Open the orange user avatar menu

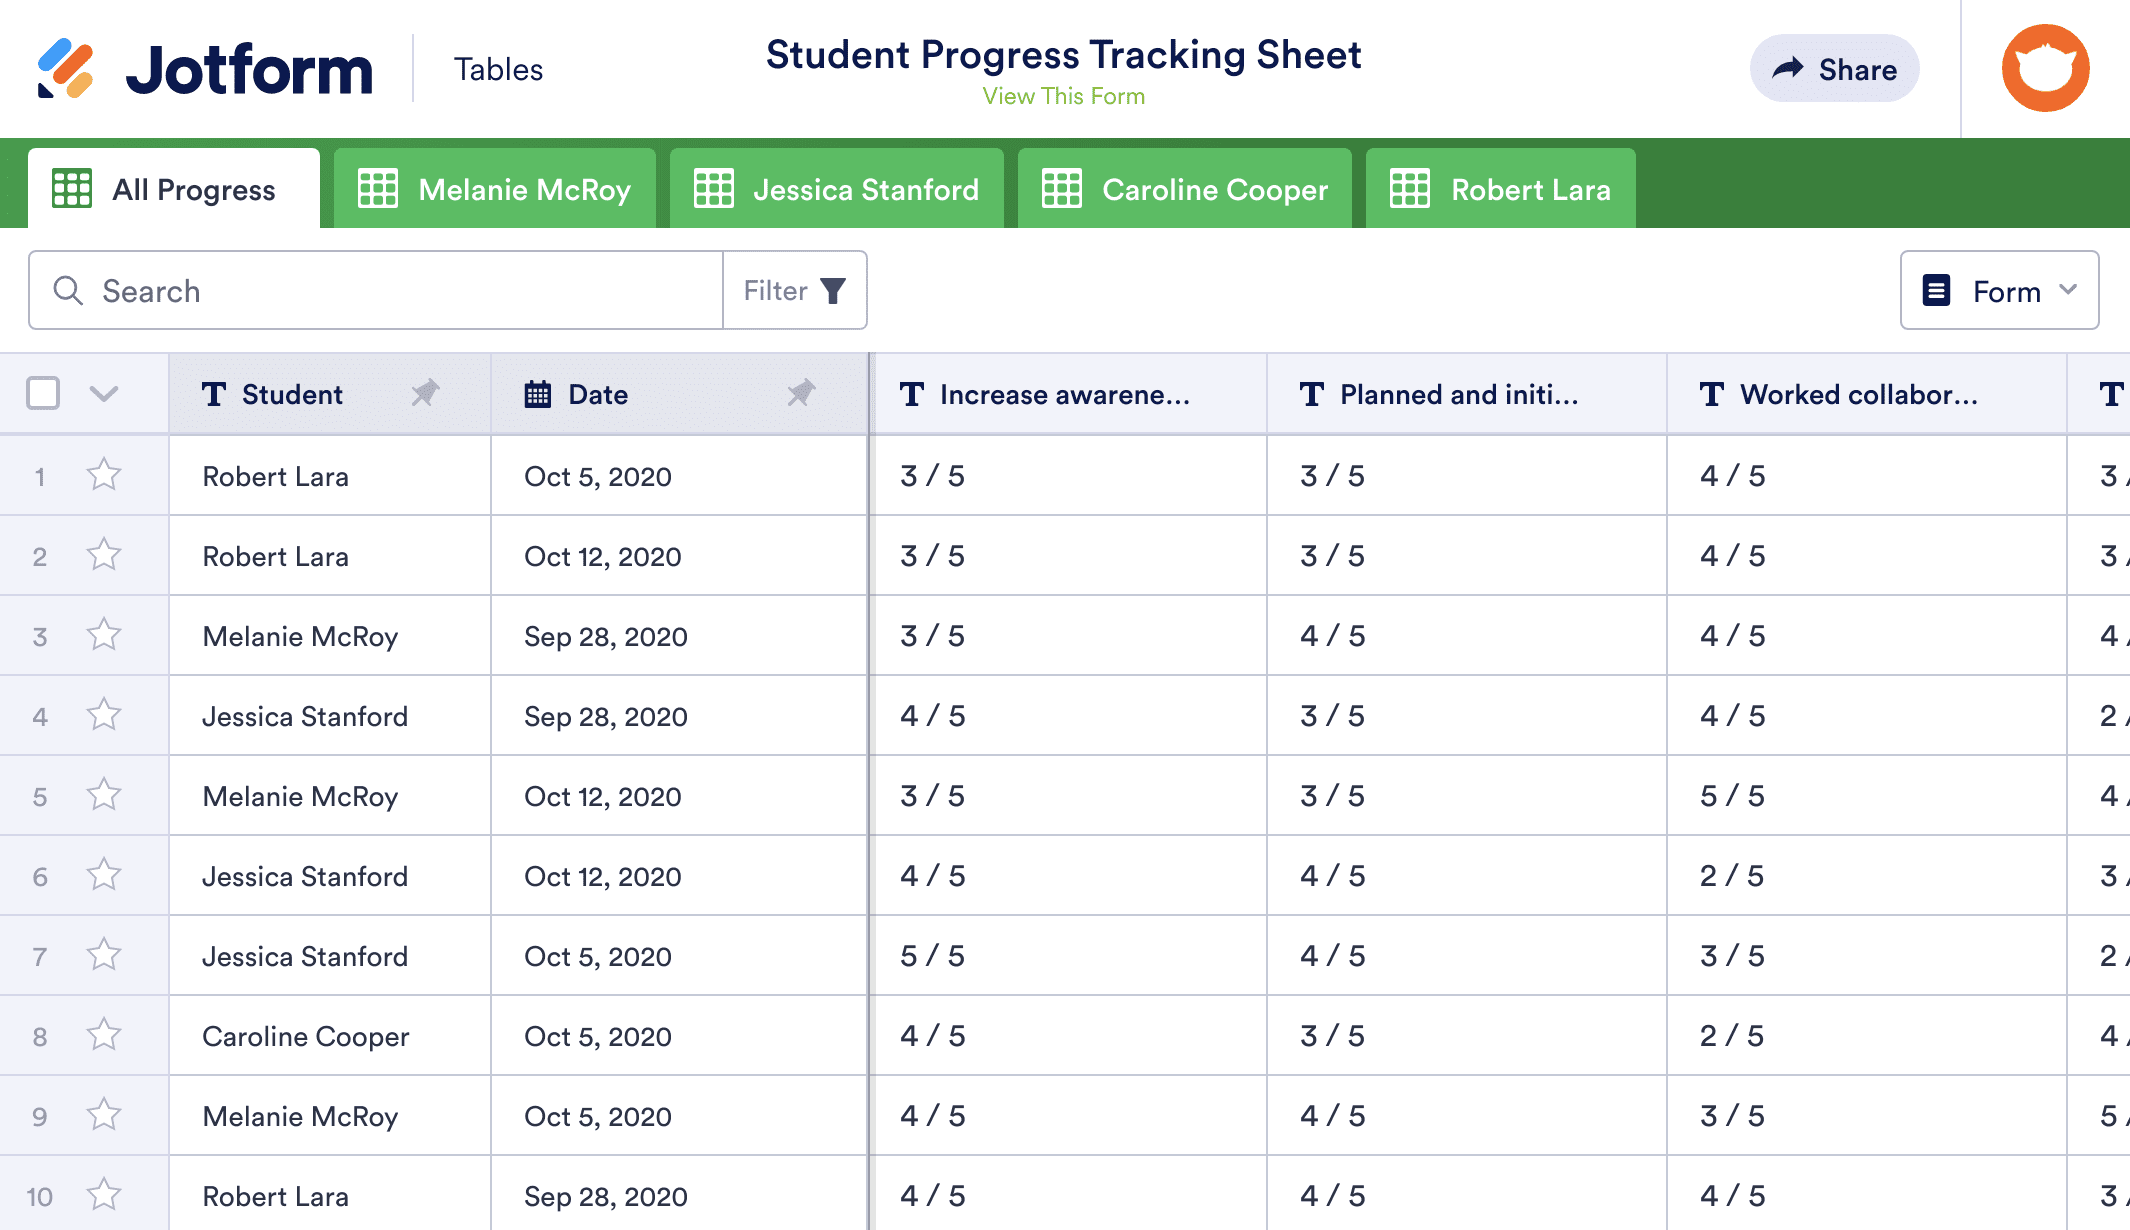[x=2045, y=68]
